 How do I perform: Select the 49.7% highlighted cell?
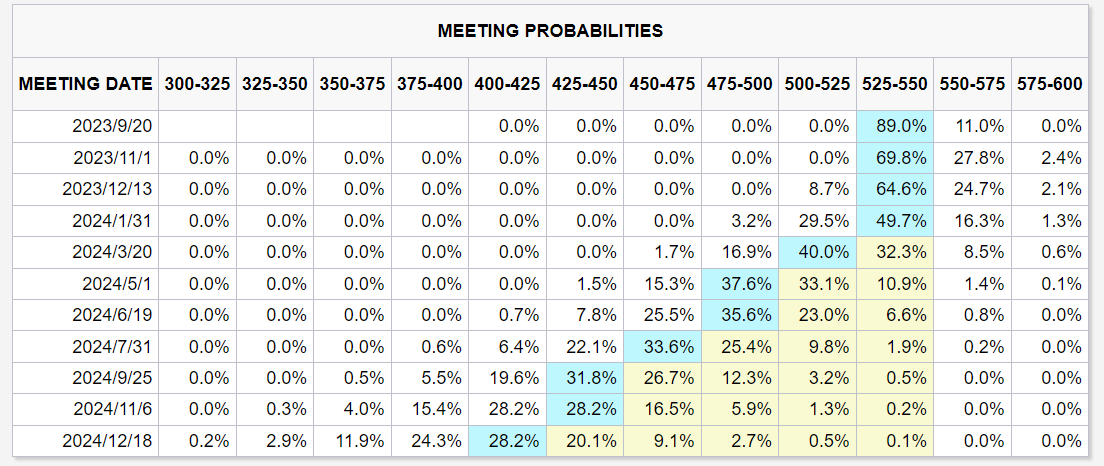895,221
